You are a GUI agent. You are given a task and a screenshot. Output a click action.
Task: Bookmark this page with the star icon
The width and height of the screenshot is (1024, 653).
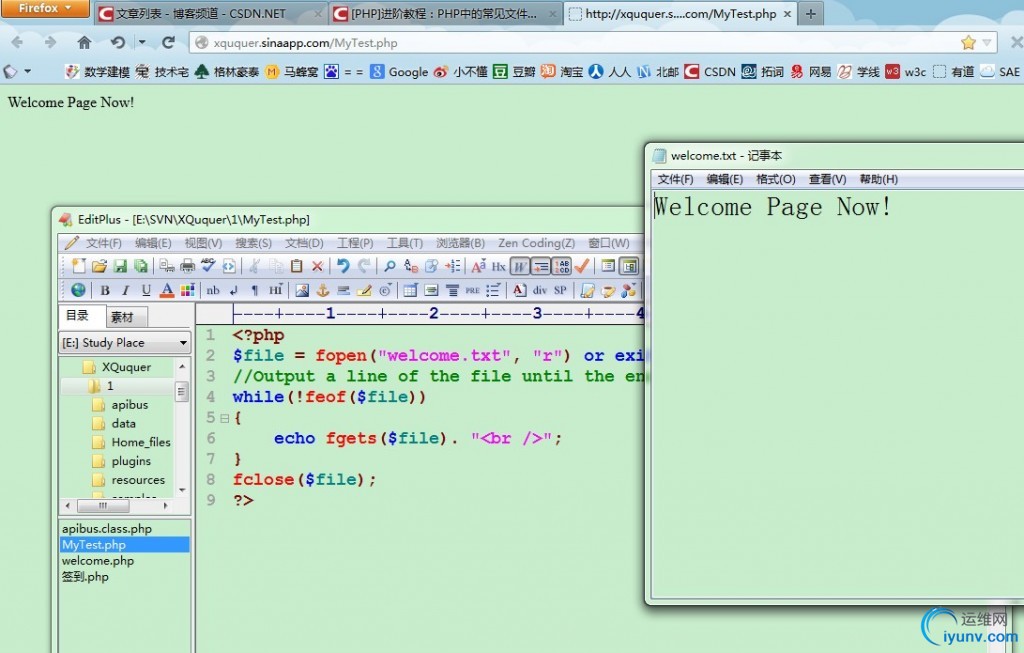(968, 43)
